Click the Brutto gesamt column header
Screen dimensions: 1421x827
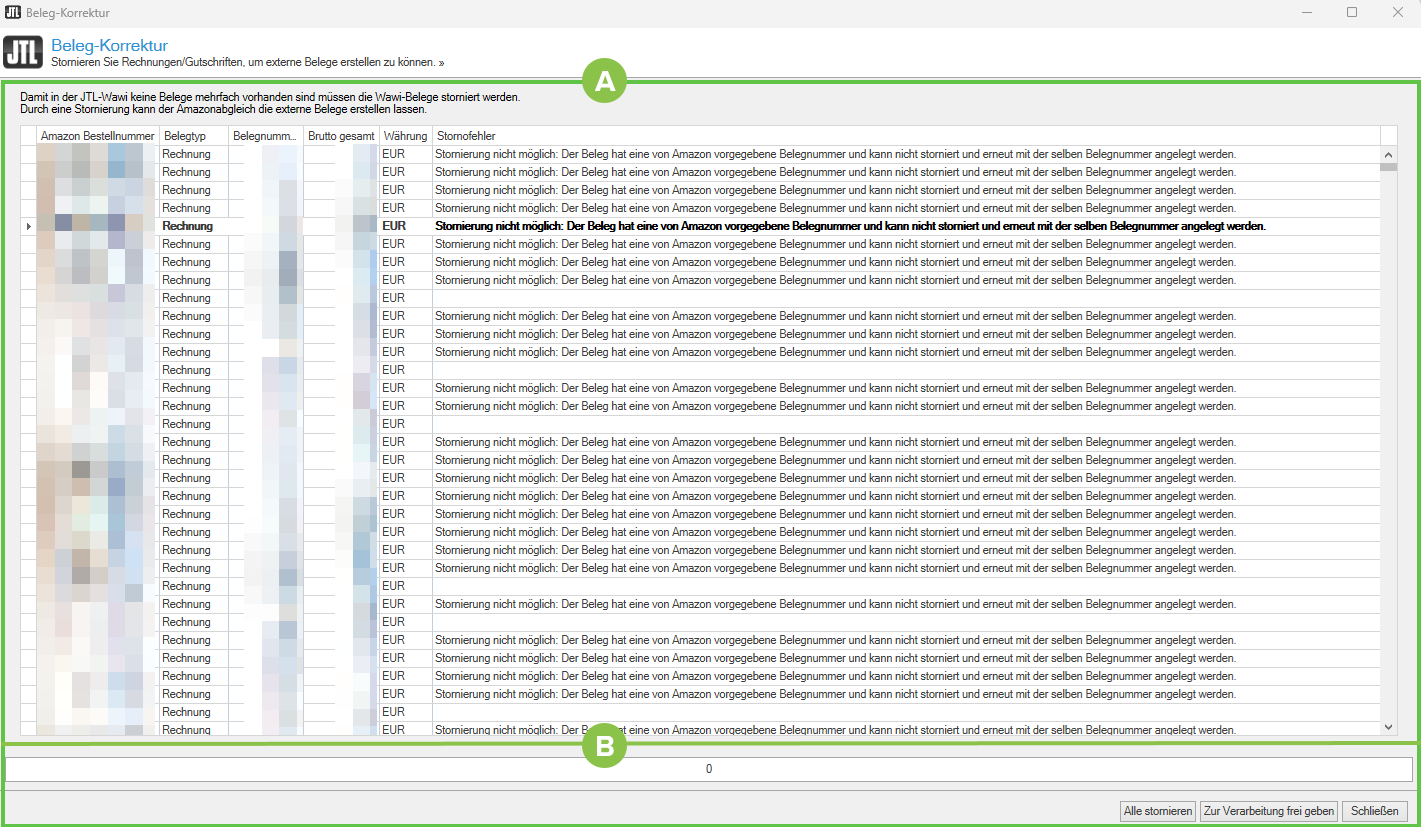coord(341,136)
